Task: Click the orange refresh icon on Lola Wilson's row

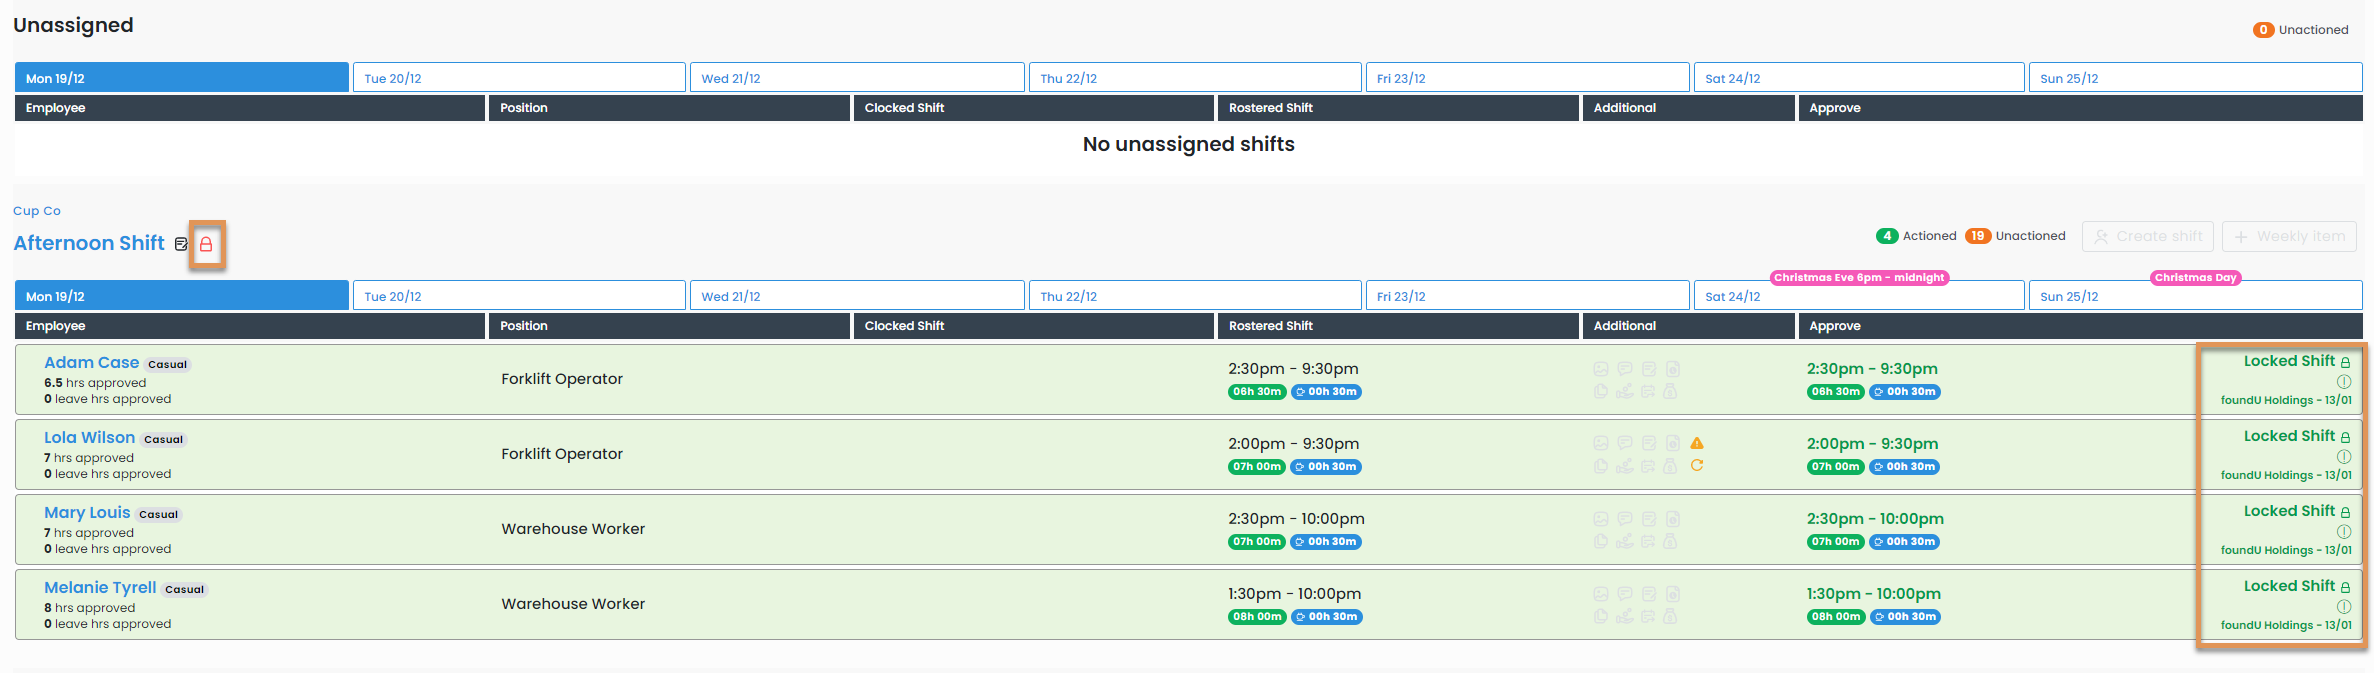Action: (1697, 465)
